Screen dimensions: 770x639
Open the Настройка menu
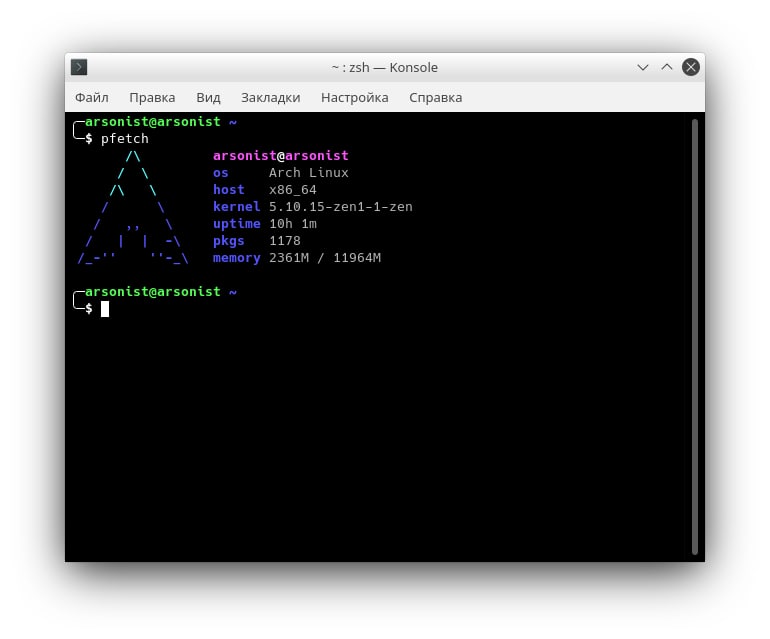coord(355,97)
